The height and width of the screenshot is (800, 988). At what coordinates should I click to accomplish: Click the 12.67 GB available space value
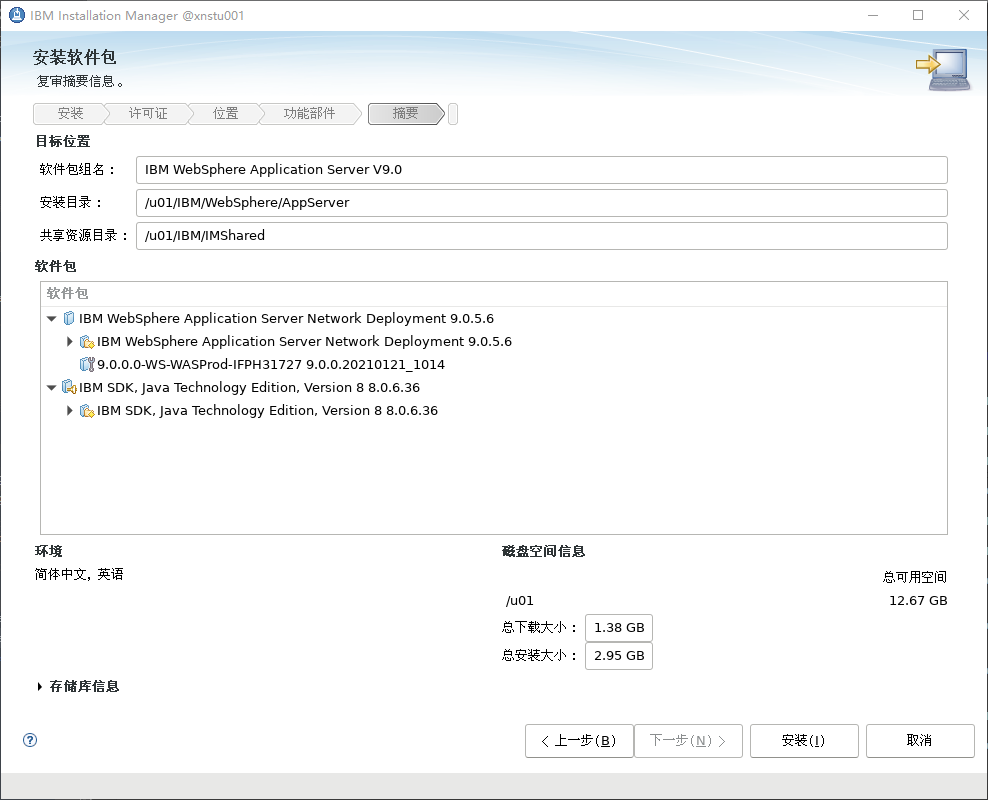pyautogui.click(x=918, y=601)
